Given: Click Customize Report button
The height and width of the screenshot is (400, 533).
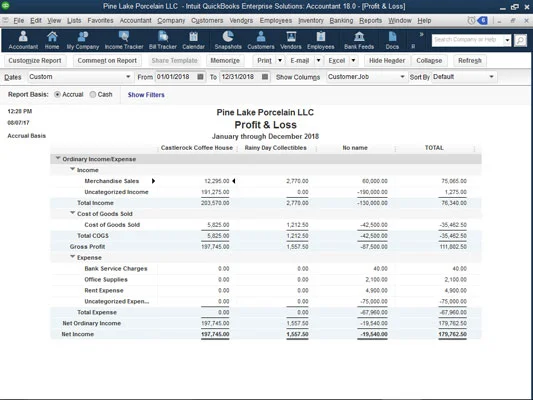Looking at the screenshot, I should [x=35, y=60].
